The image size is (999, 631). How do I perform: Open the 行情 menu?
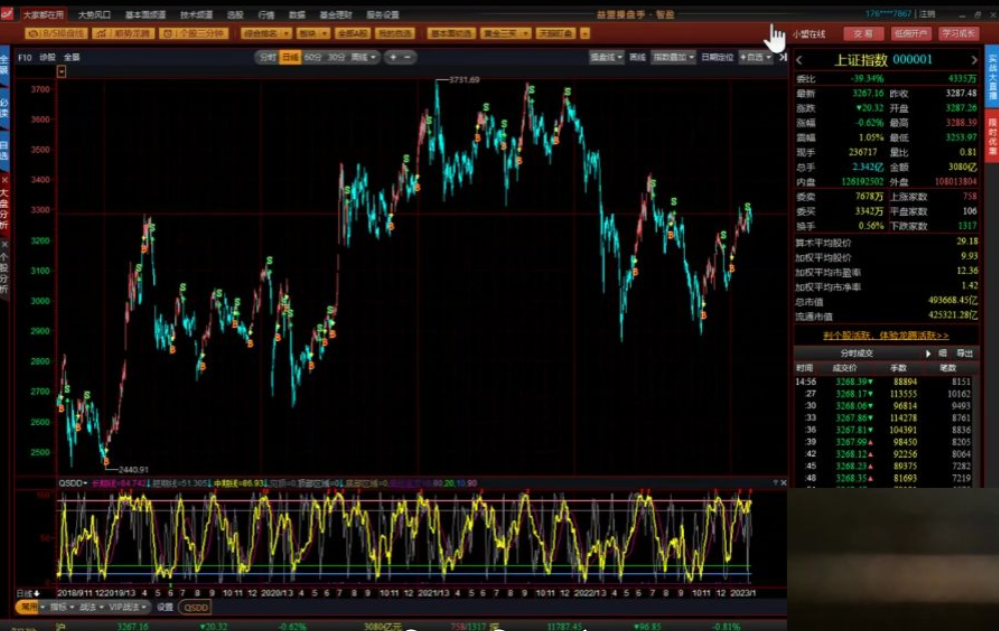pyautogui.click(x=266, y=14)
